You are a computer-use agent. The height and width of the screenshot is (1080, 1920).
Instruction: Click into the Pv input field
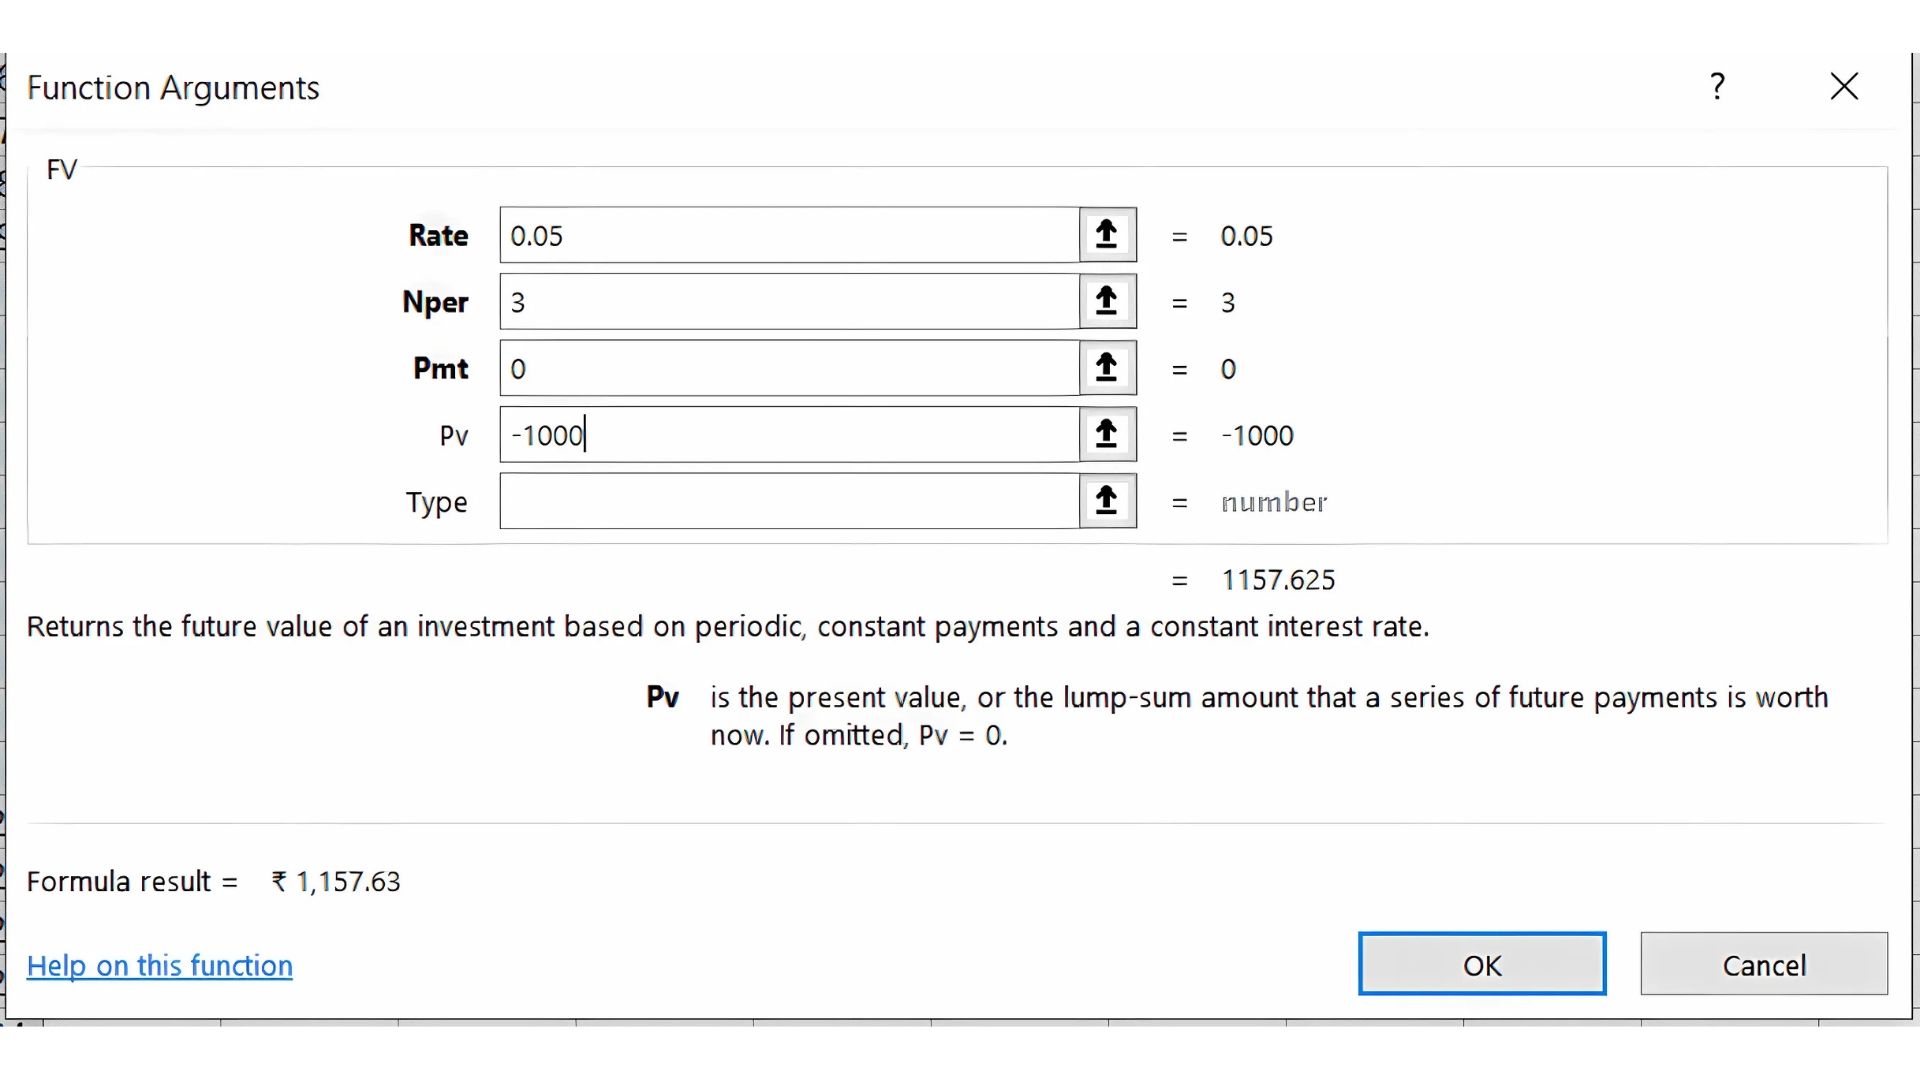[x=789, y=434]
